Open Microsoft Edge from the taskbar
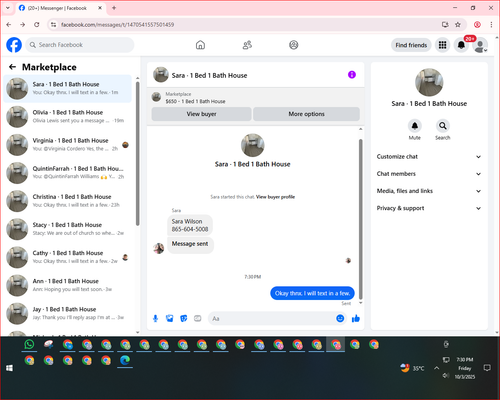Screen dimensions: 500x400 [x=125, y=361]
